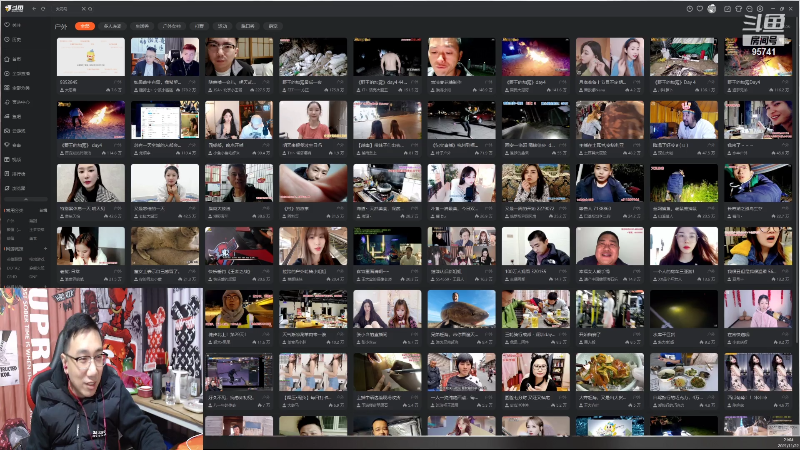
Task: Select the orange 全部 category pill
Action: click(85, 26)
